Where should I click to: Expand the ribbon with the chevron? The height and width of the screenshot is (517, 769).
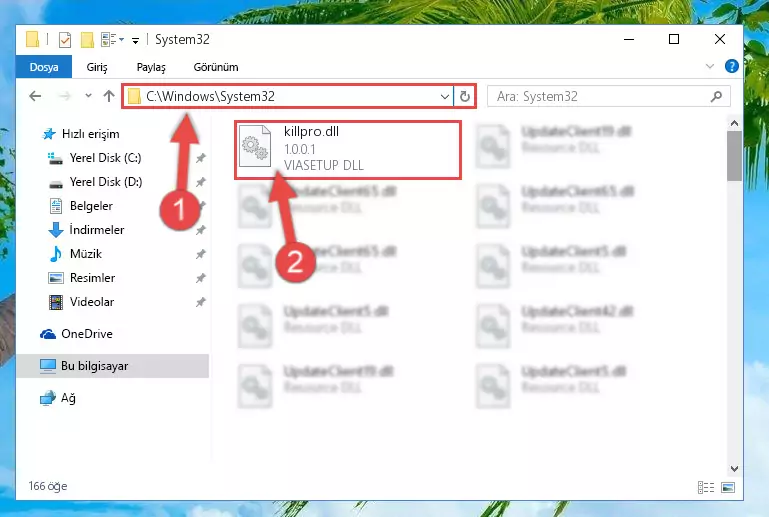[x=709, y=66]
